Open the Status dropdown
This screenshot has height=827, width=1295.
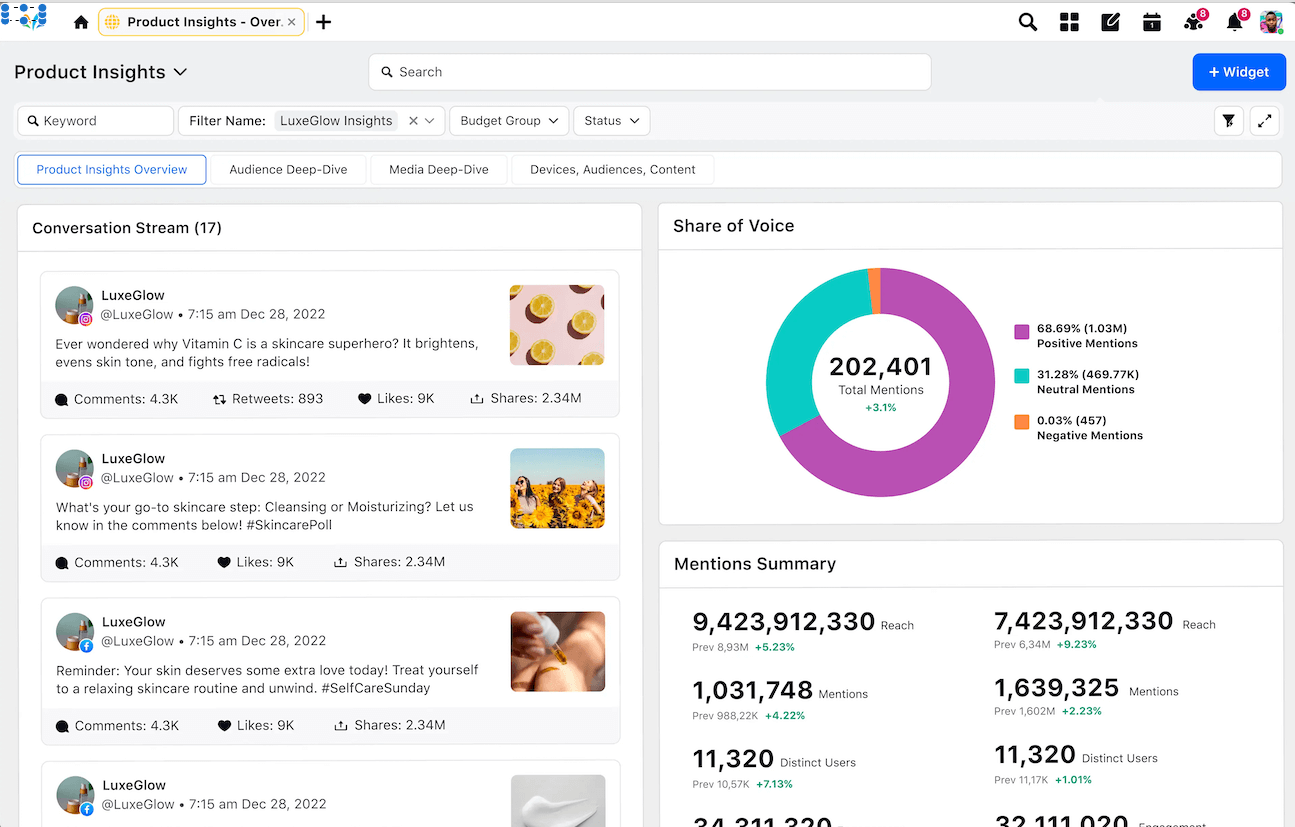(612, 121)
